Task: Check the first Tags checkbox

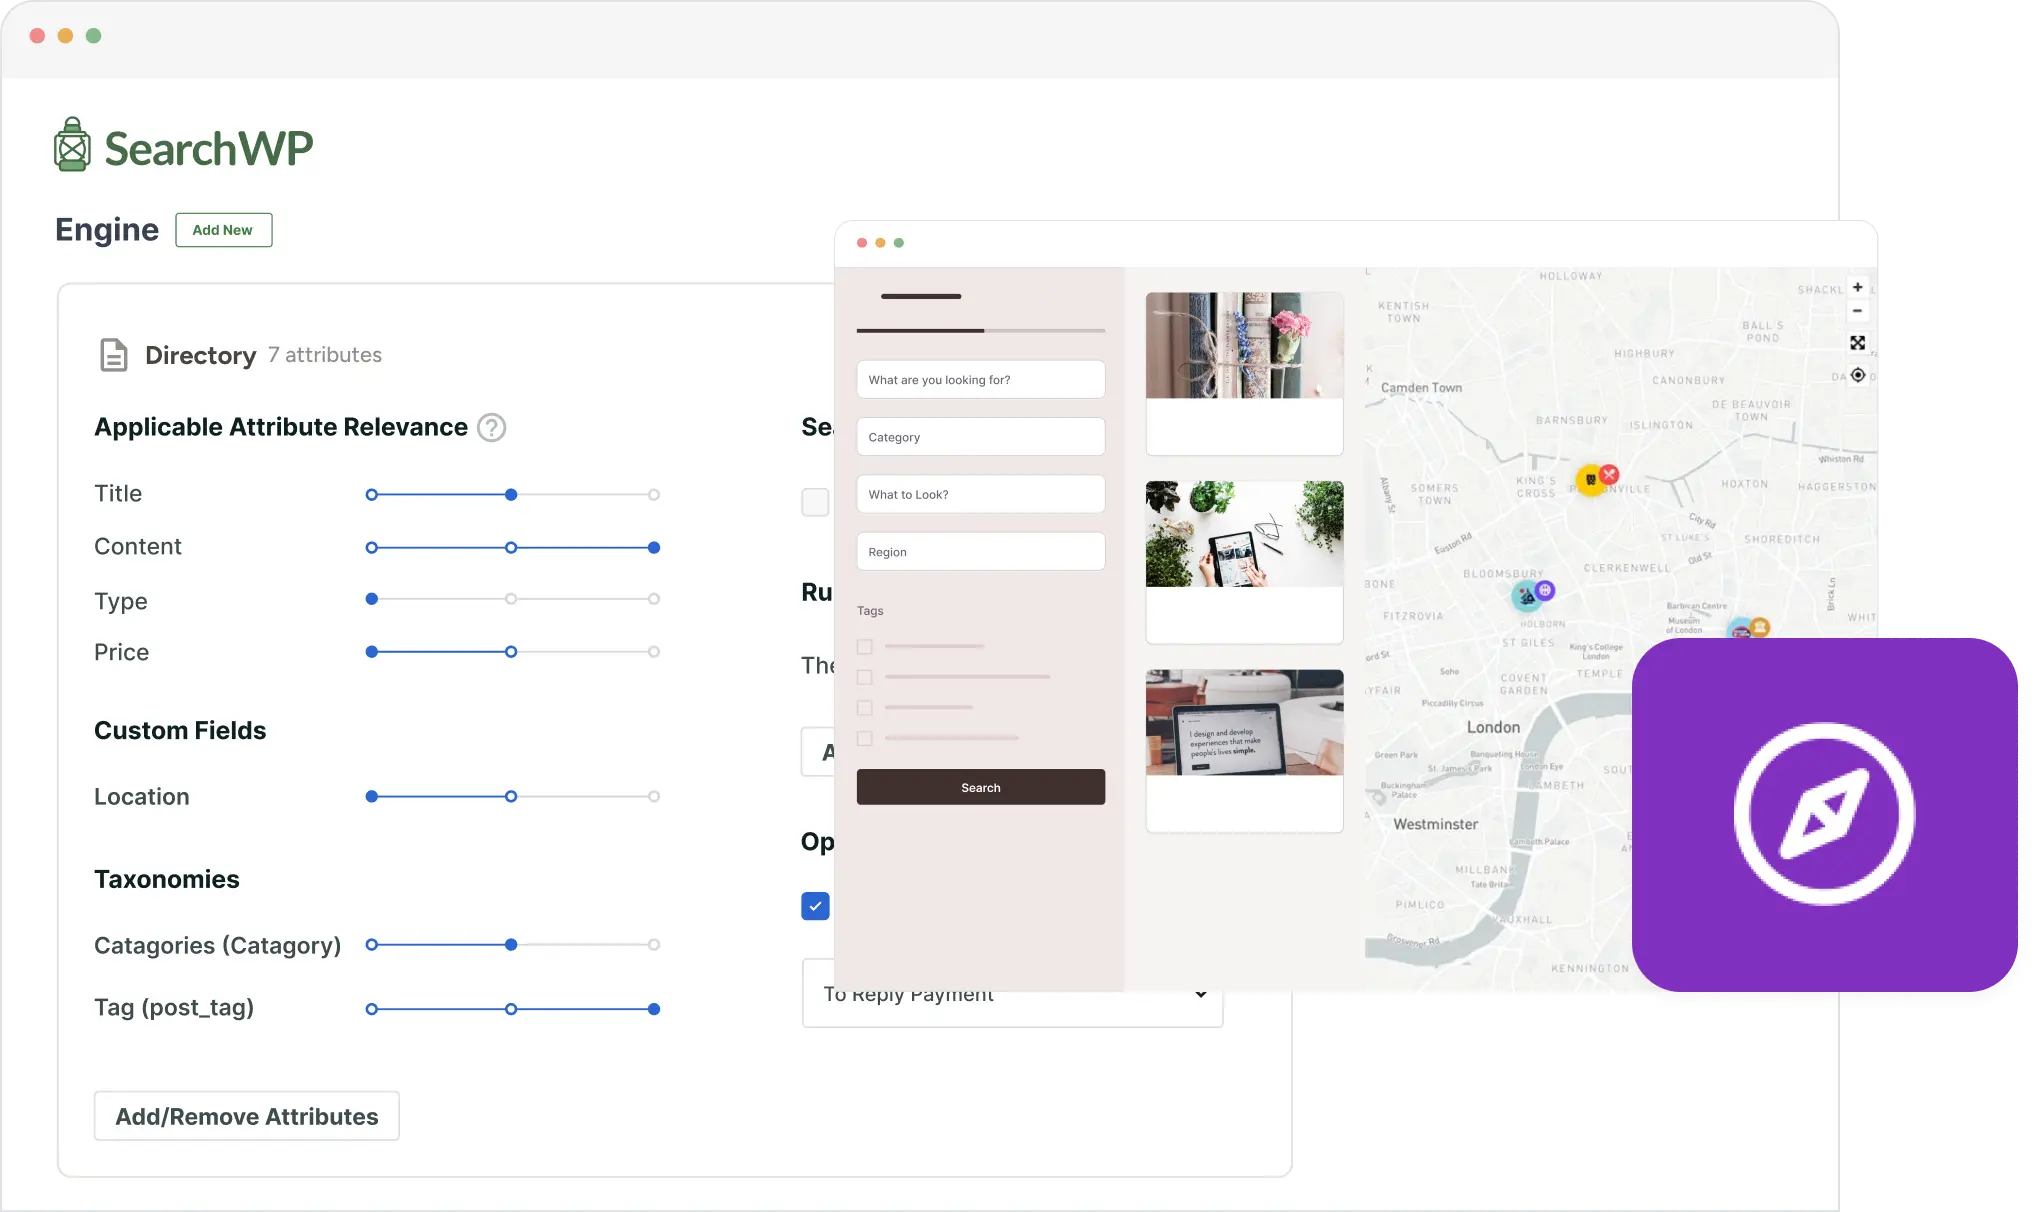Action: (864, 646)
